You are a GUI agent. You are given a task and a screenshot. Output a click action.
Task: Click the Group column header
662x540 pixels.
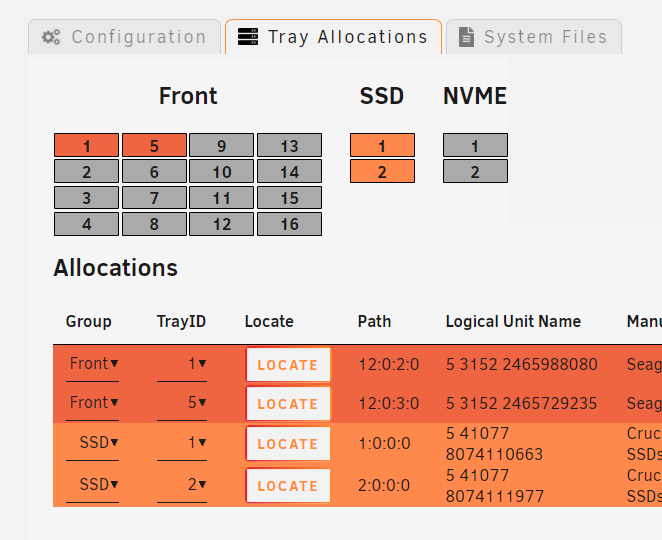click(x=89, y=322)
